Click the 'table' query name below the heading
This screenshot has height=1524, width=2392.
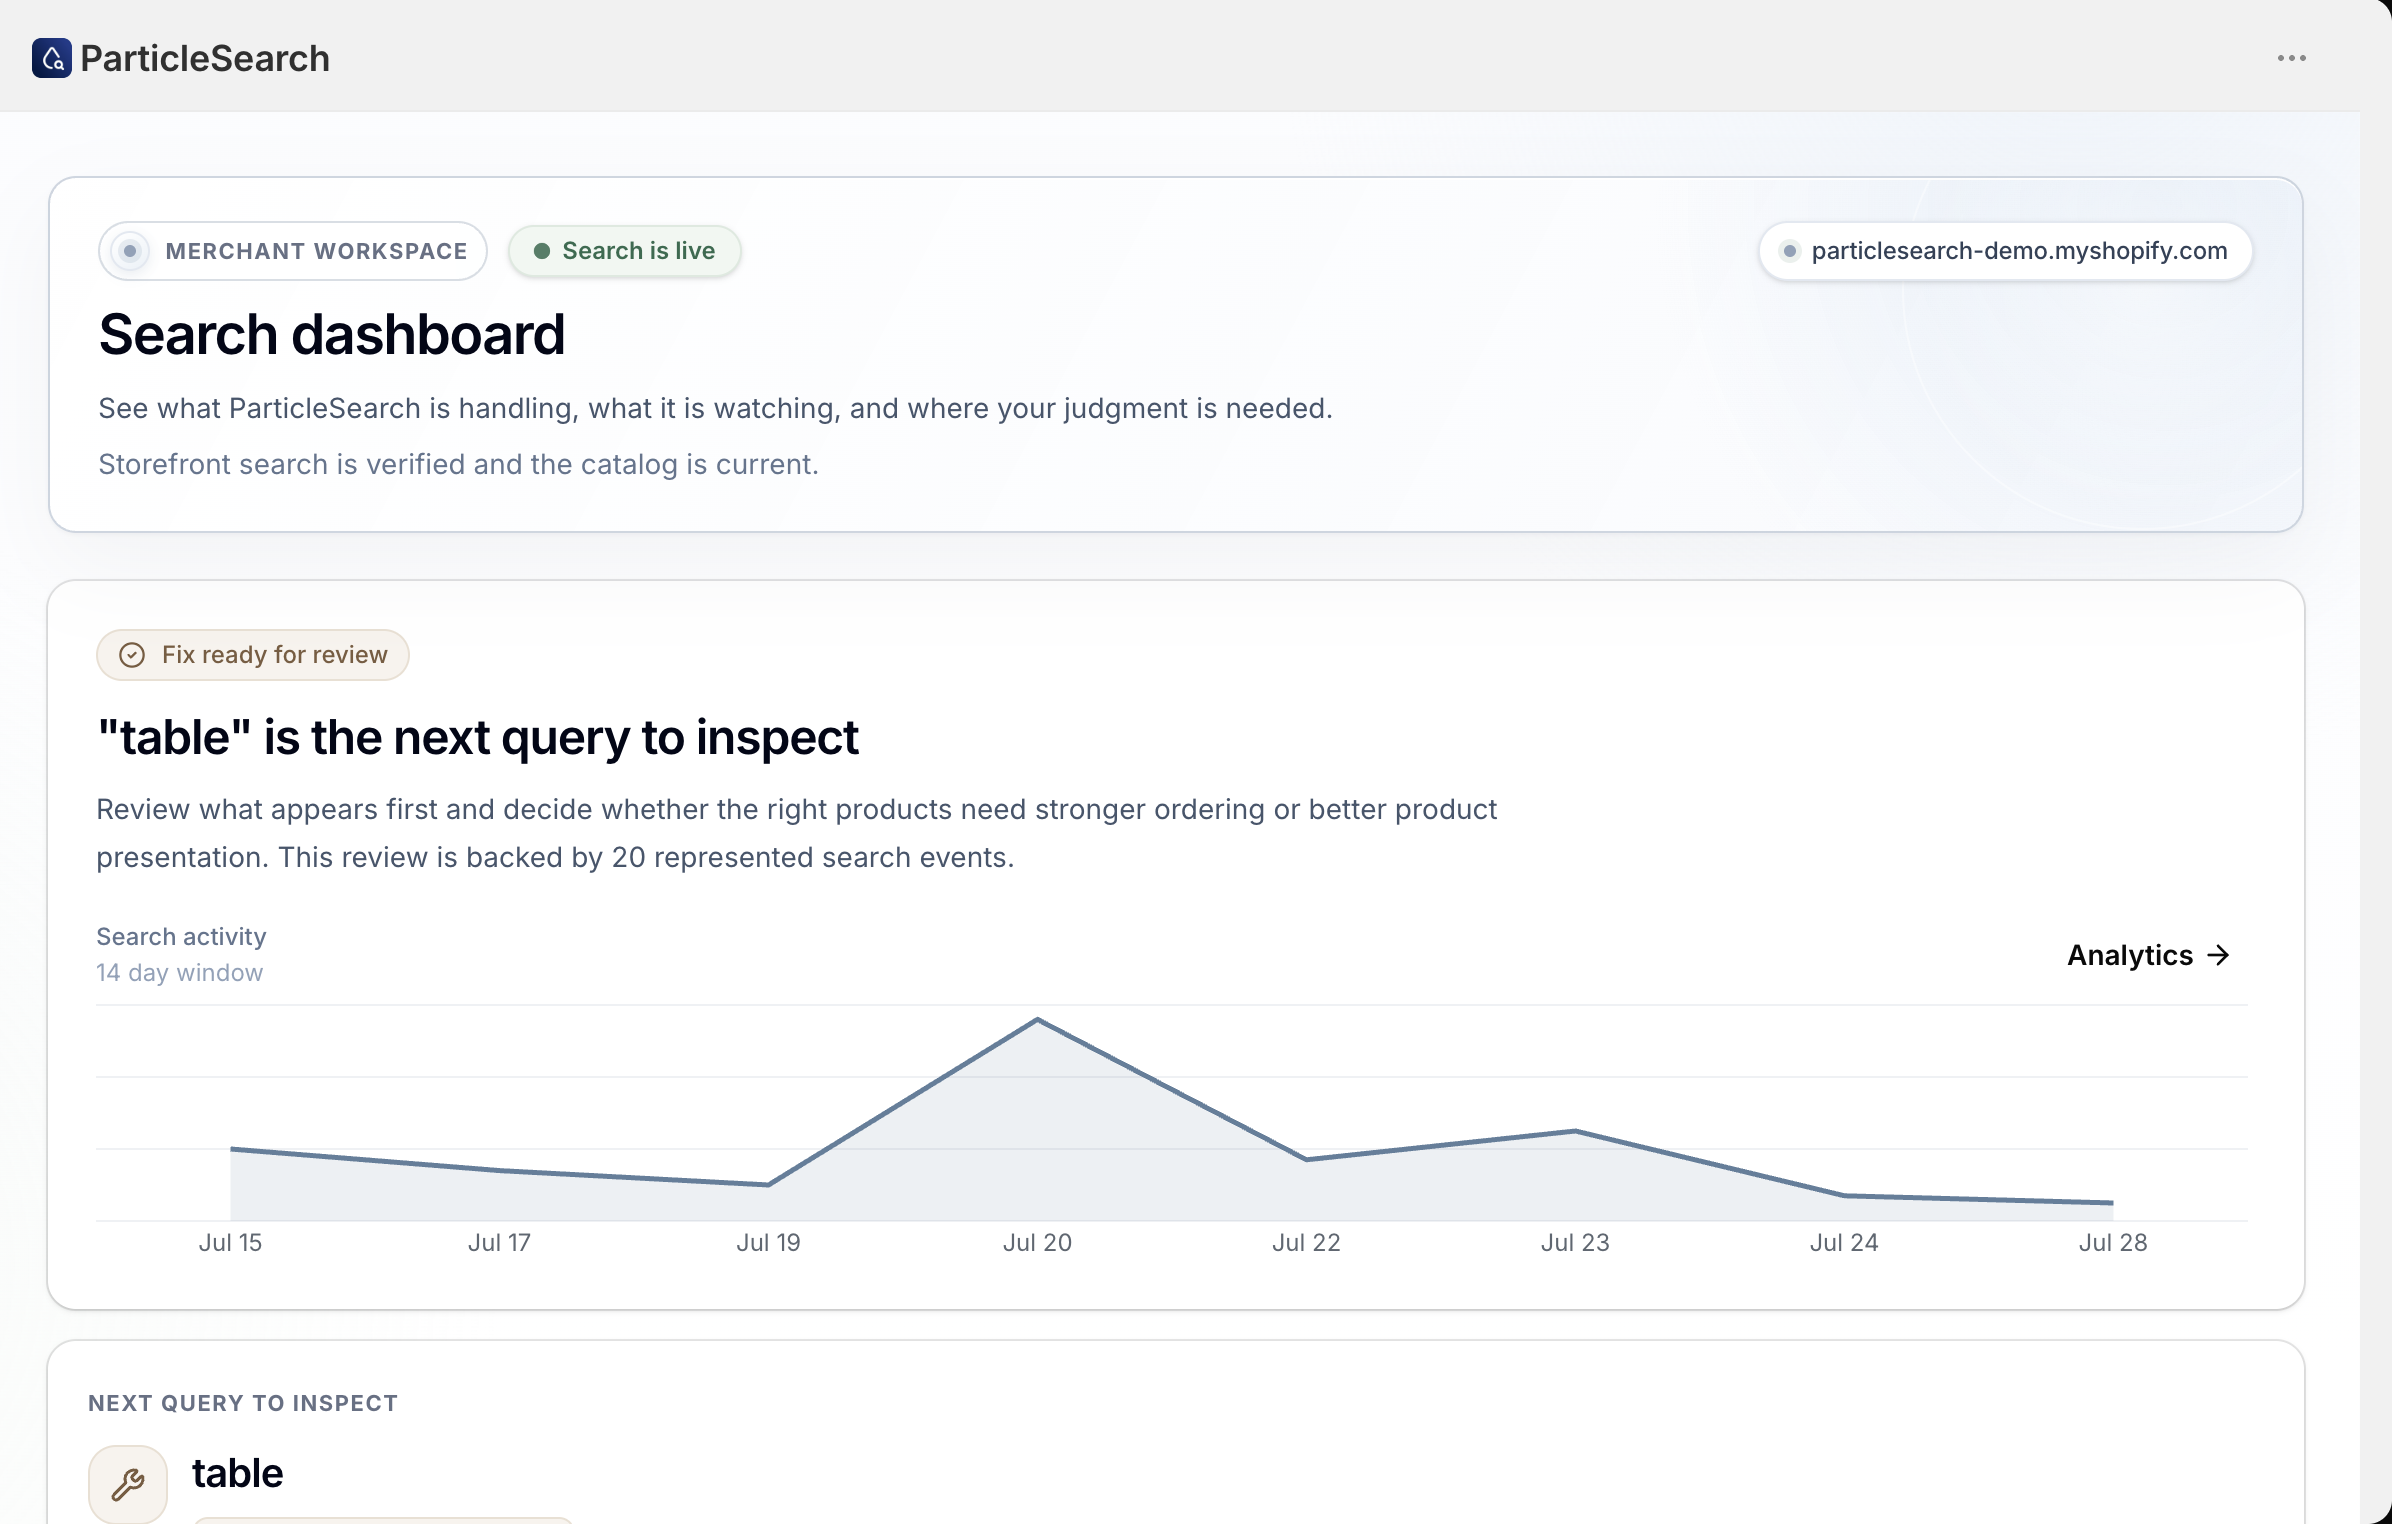coord(238,1473)
